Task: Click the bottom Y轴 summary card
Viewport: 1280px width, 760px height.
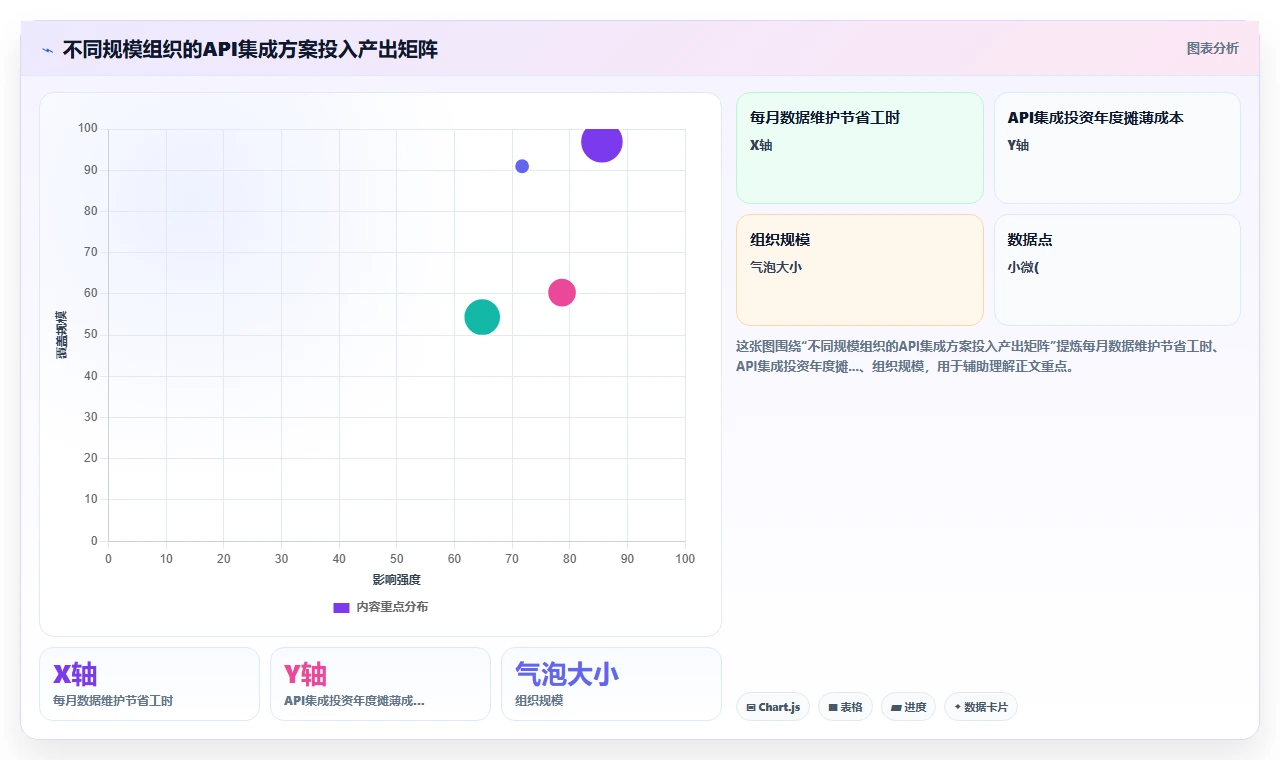Action: (380, 684)
